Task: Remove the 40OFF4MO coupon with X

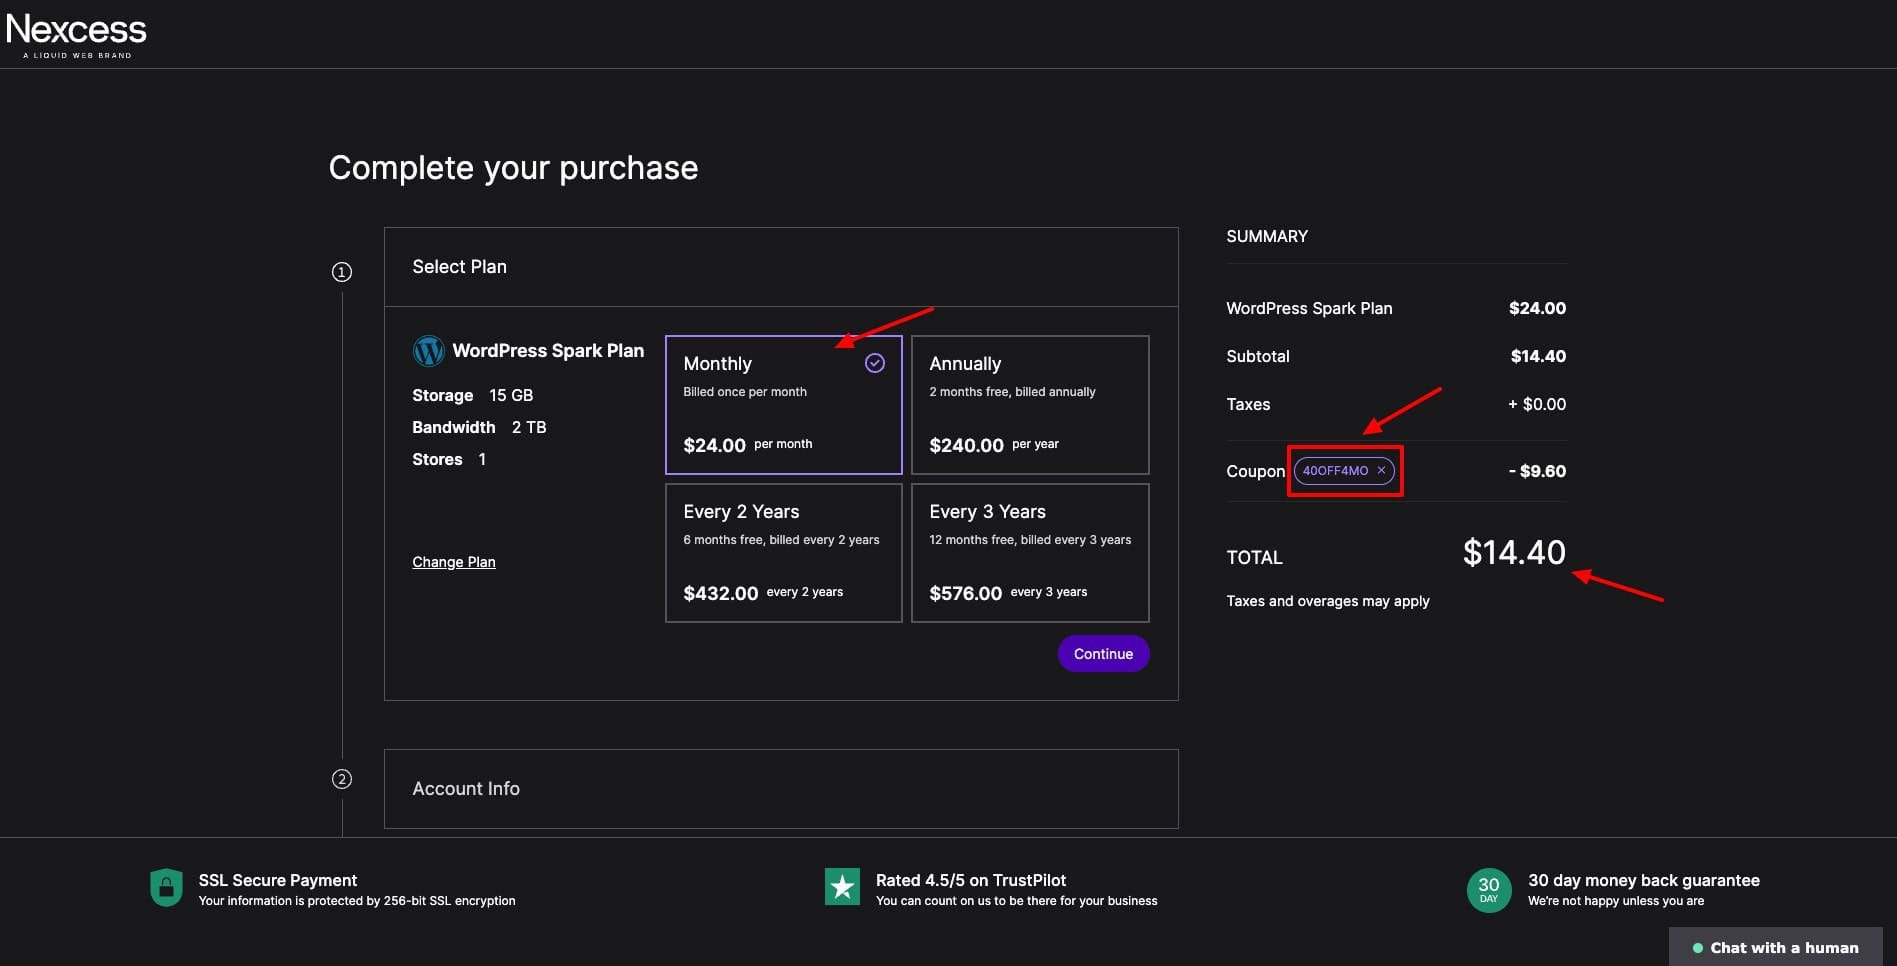Action: [x=1381, y=470]
